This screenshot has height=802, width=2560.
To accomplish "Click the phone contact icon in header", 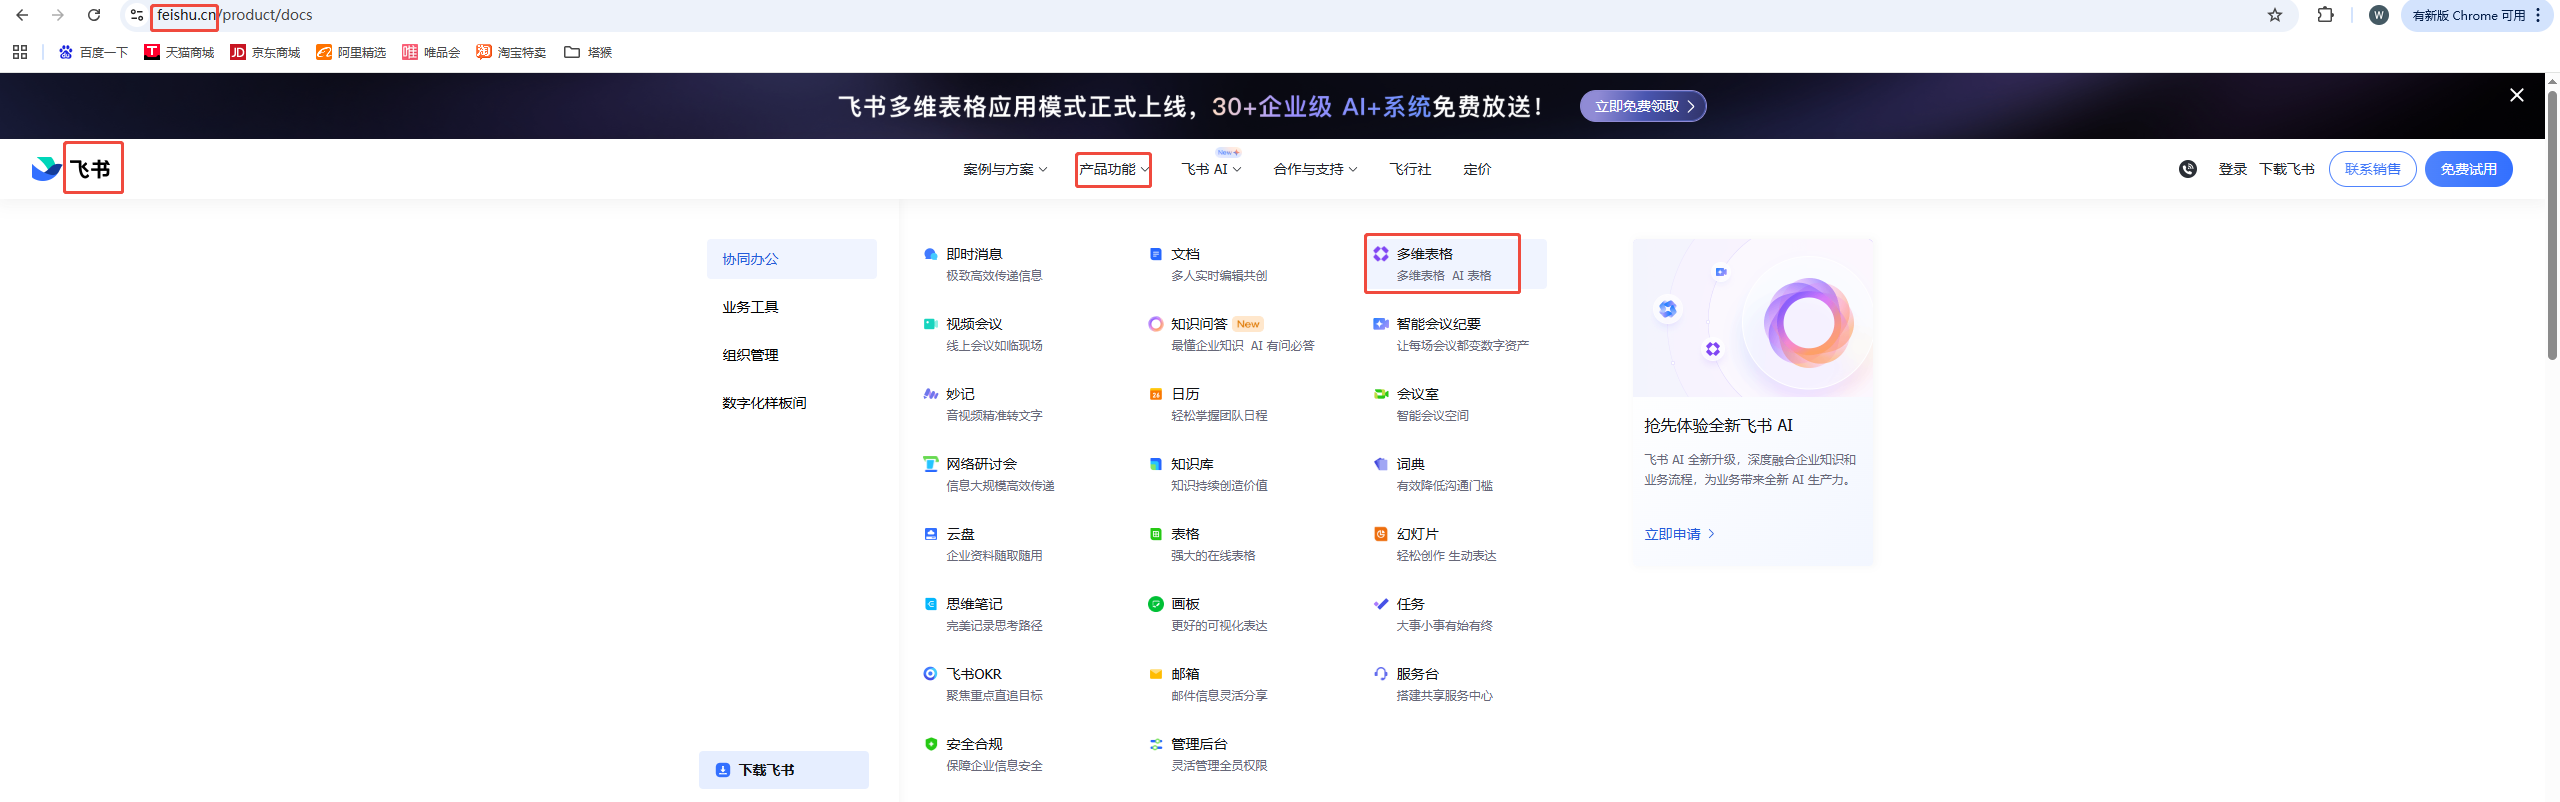I will click(x=2187, y=169).
